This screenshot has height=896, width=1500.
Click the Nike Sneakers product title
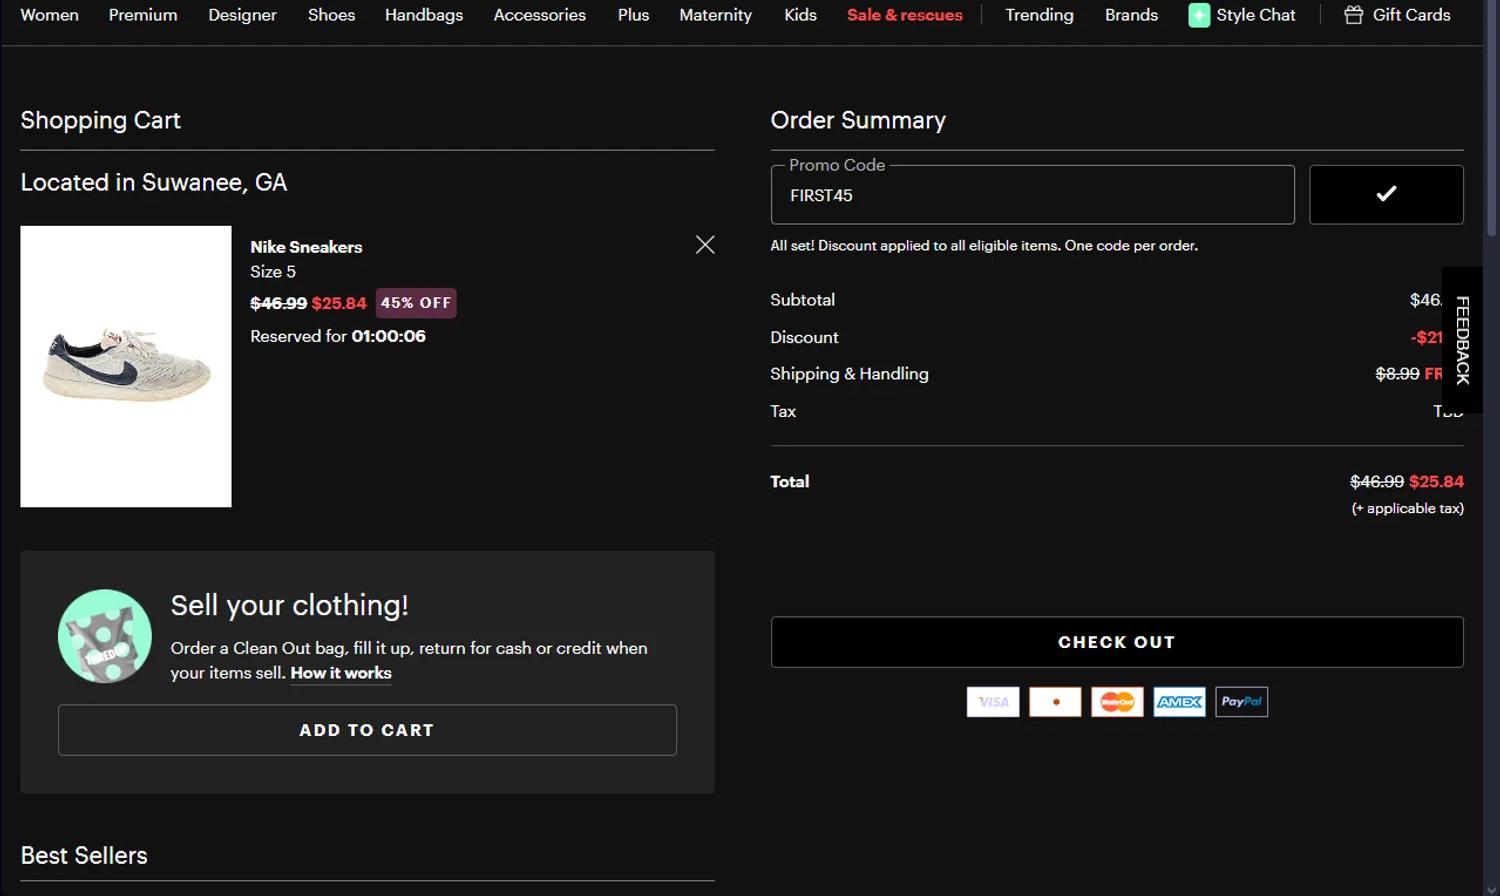coord(306,247)
